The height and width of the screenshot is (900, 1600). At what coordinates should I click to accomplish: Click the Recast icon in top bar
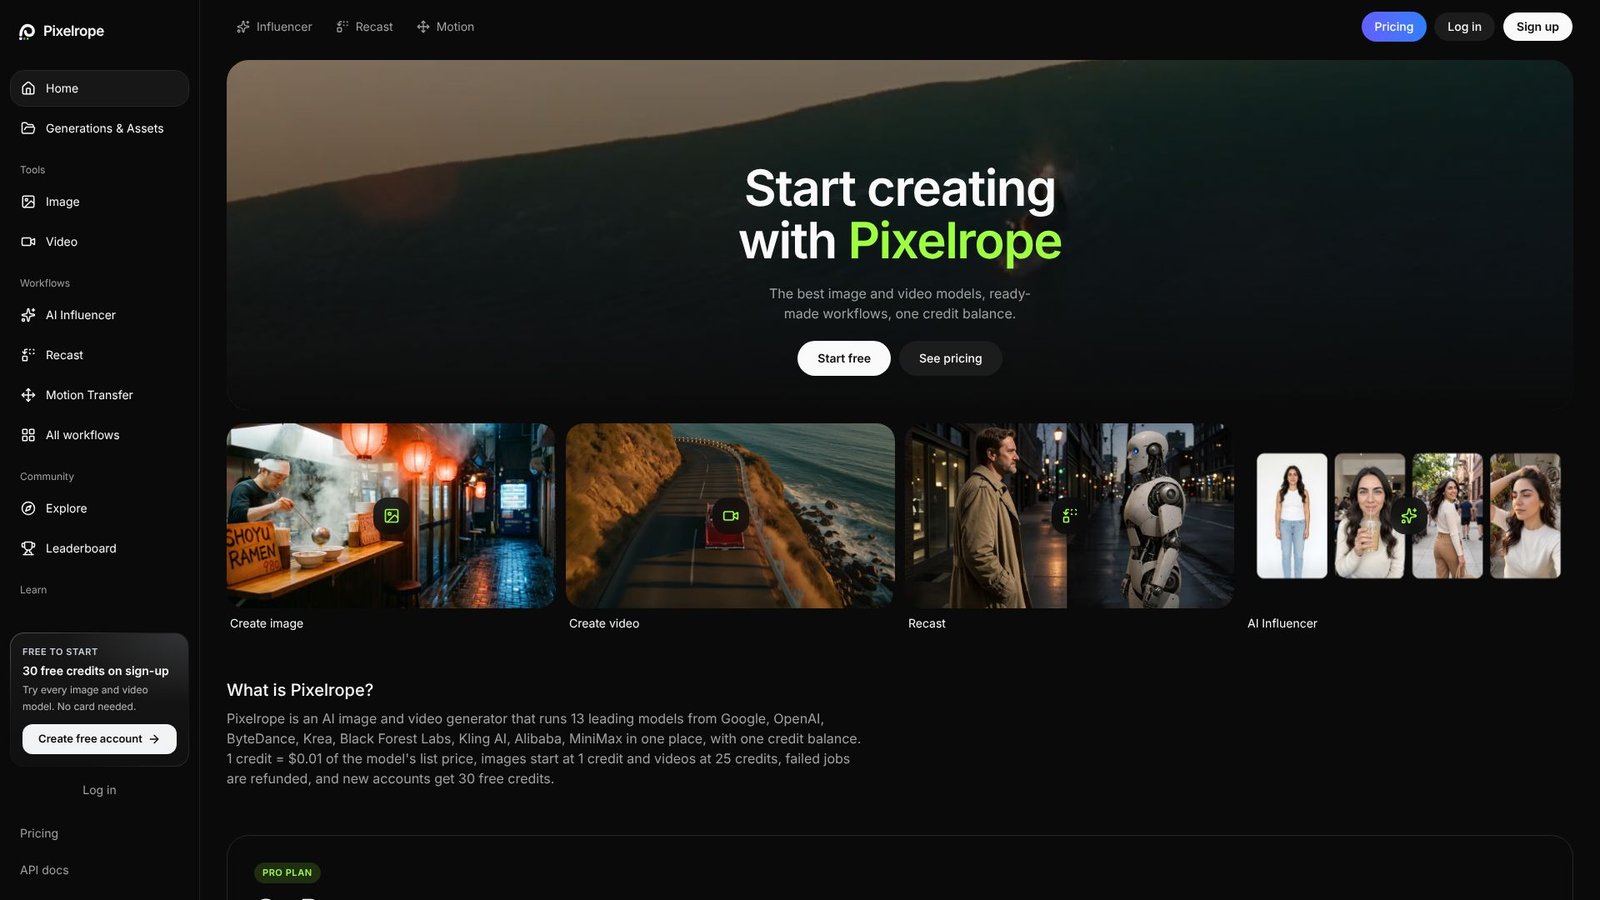tap(342, 27)
